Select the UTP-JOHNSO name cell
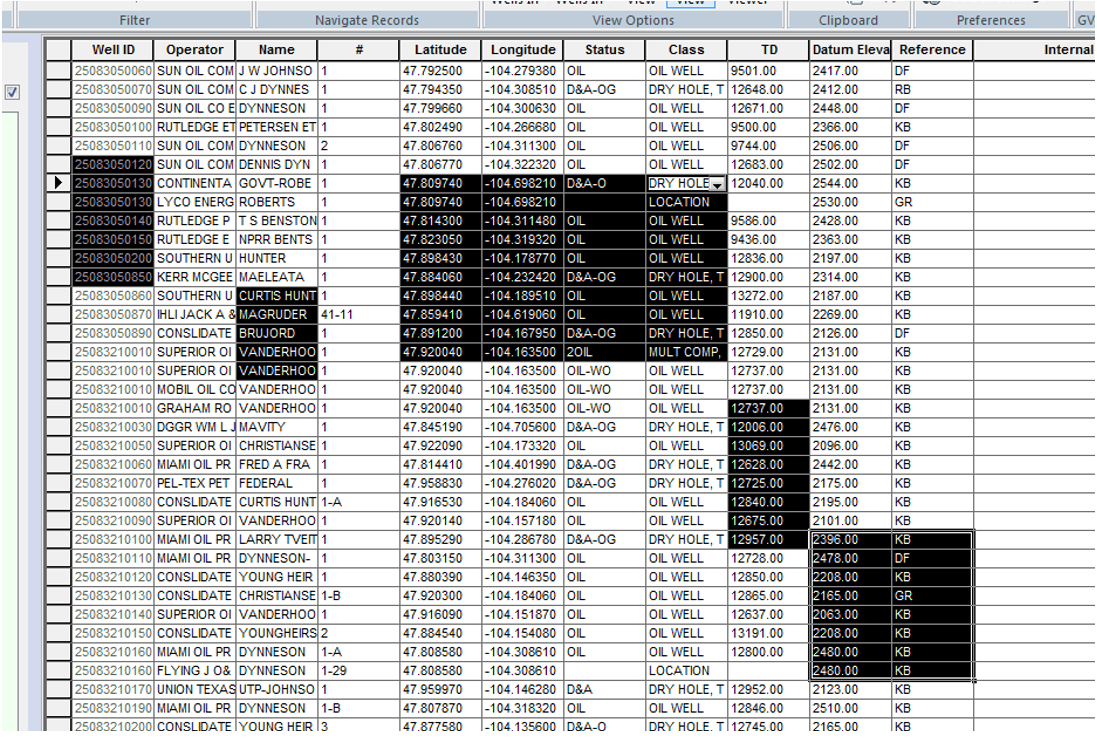Screen dimensions: 1097x742 276,690
